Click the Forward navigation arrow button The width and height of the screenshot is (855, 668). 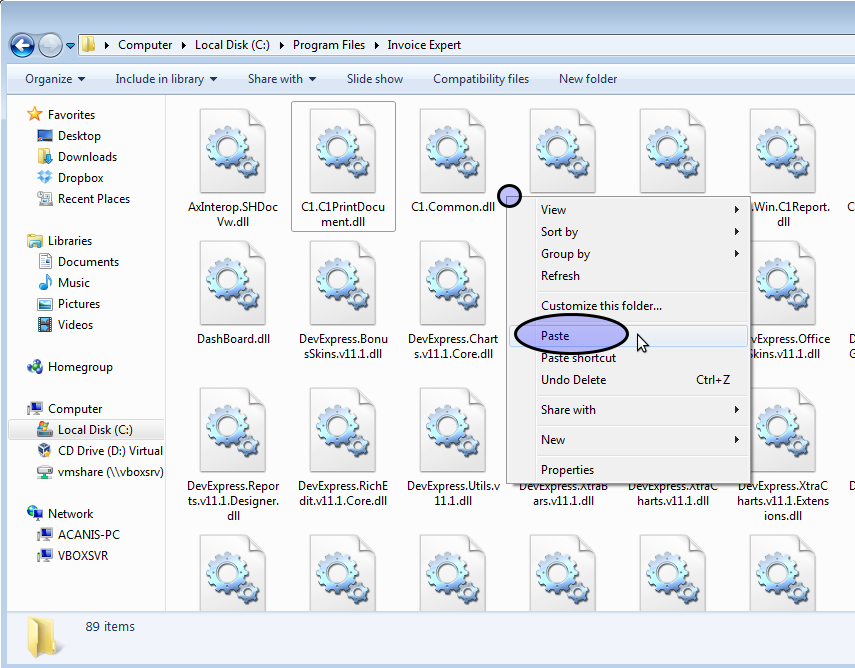tap(50, 45)
